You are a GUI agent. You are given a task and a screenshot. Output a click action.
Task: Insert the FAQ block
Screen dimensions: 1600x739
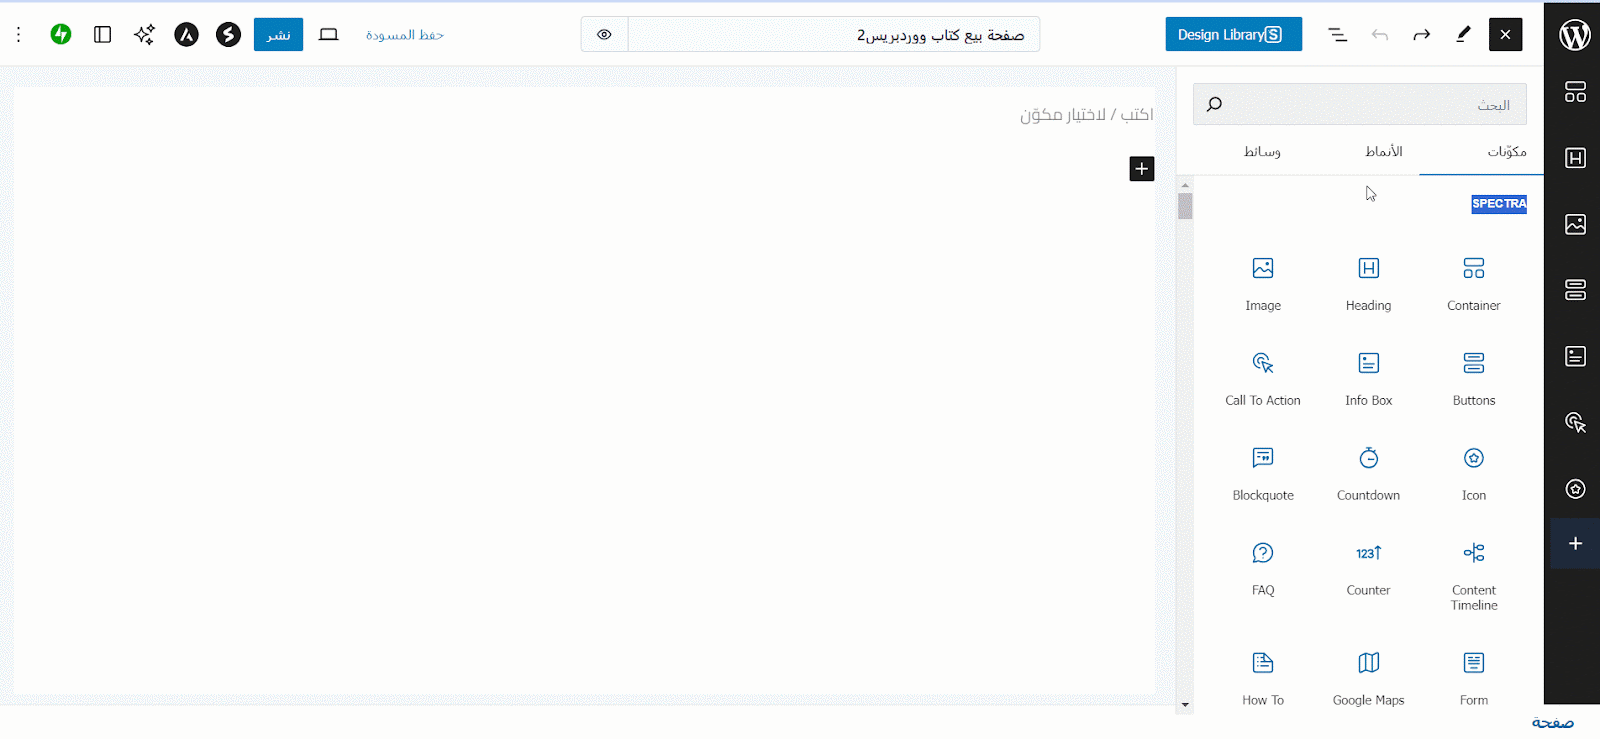pos(1263,567)
